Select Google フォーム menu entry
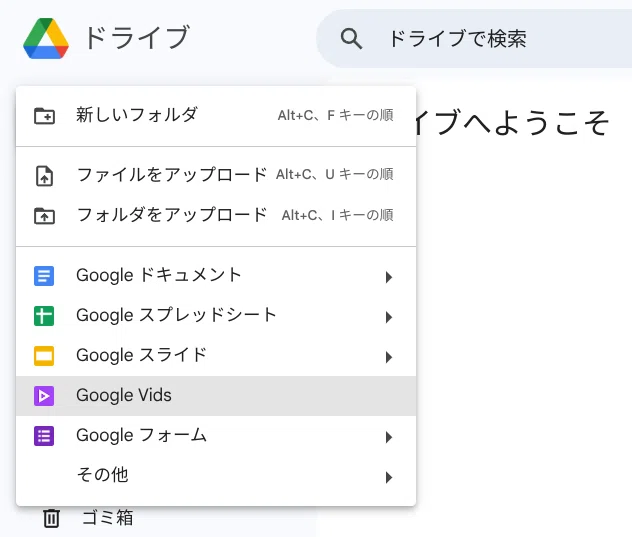 pos(216,436)
